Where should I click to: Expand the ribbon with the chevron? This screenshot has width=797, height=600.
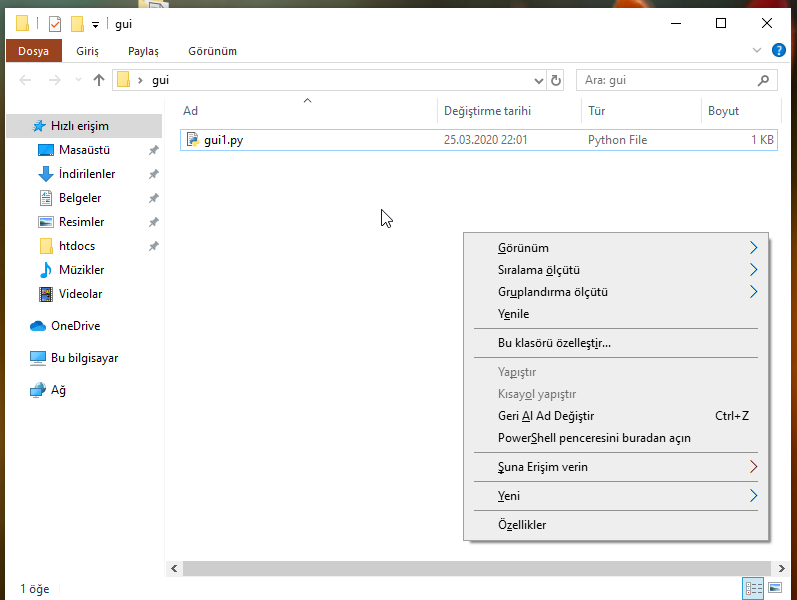click(756, 50)
